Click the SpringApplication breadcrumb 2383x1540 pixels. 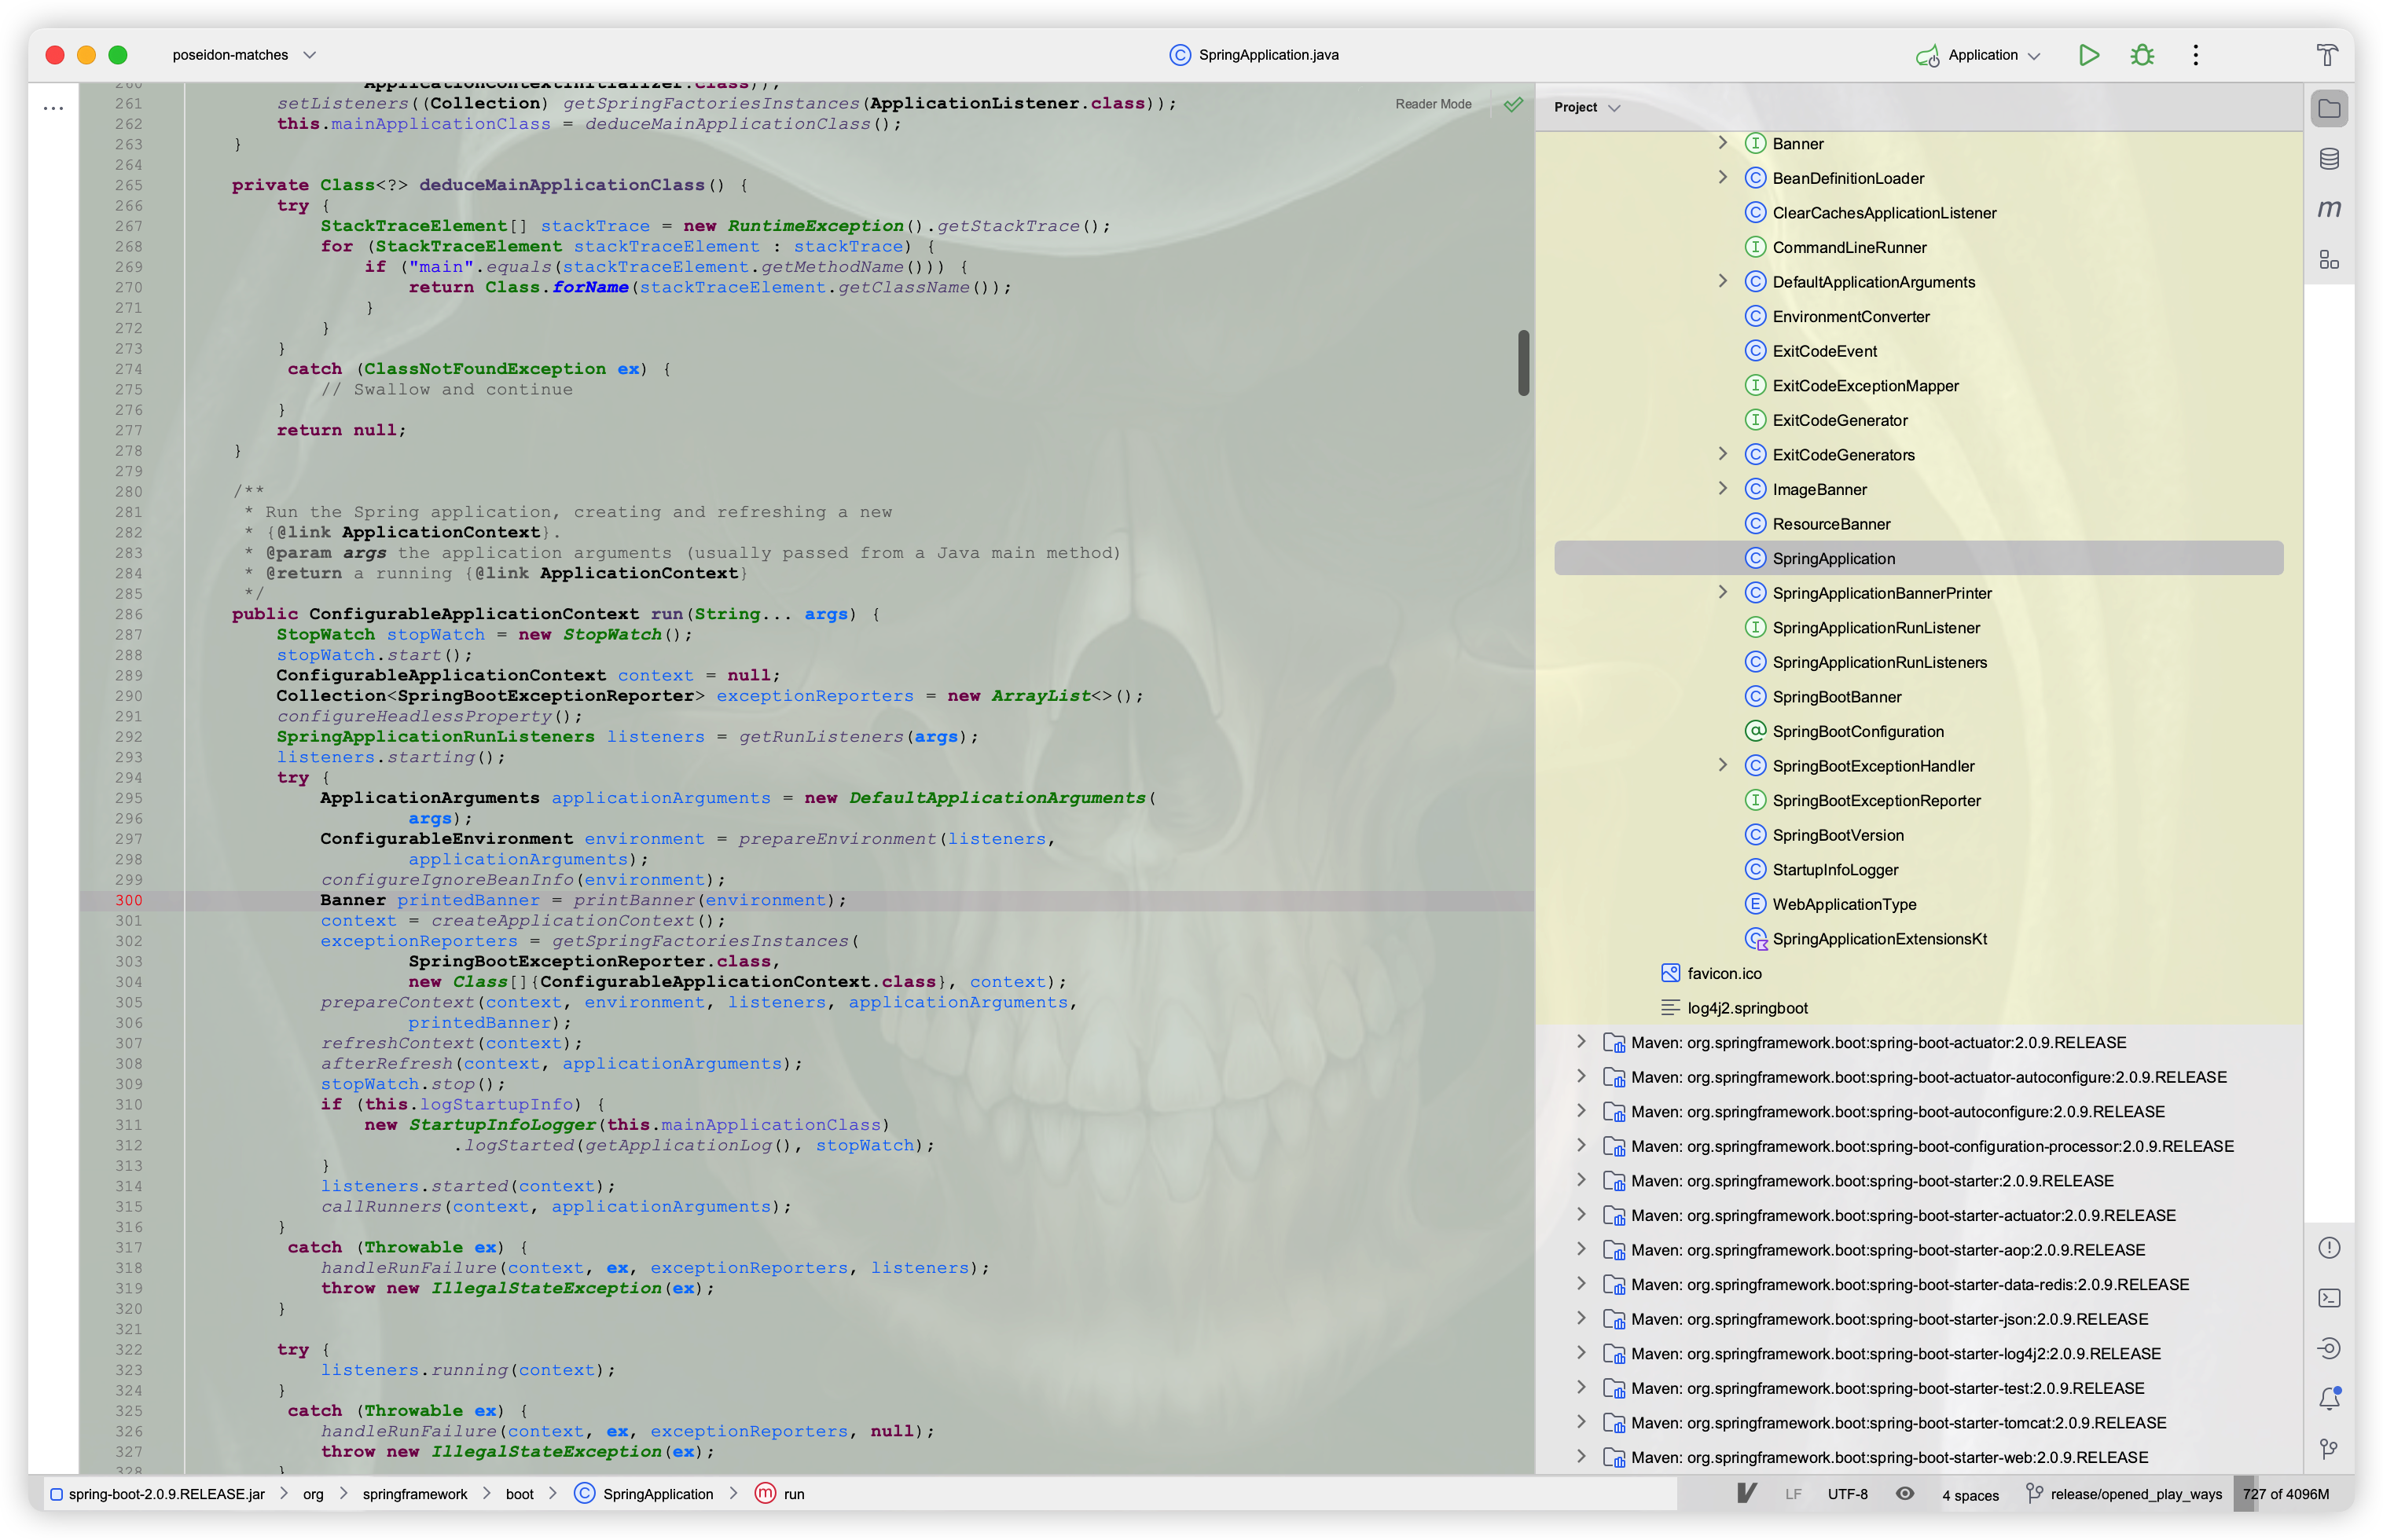pyautogui.click(x=657, y=1494)
